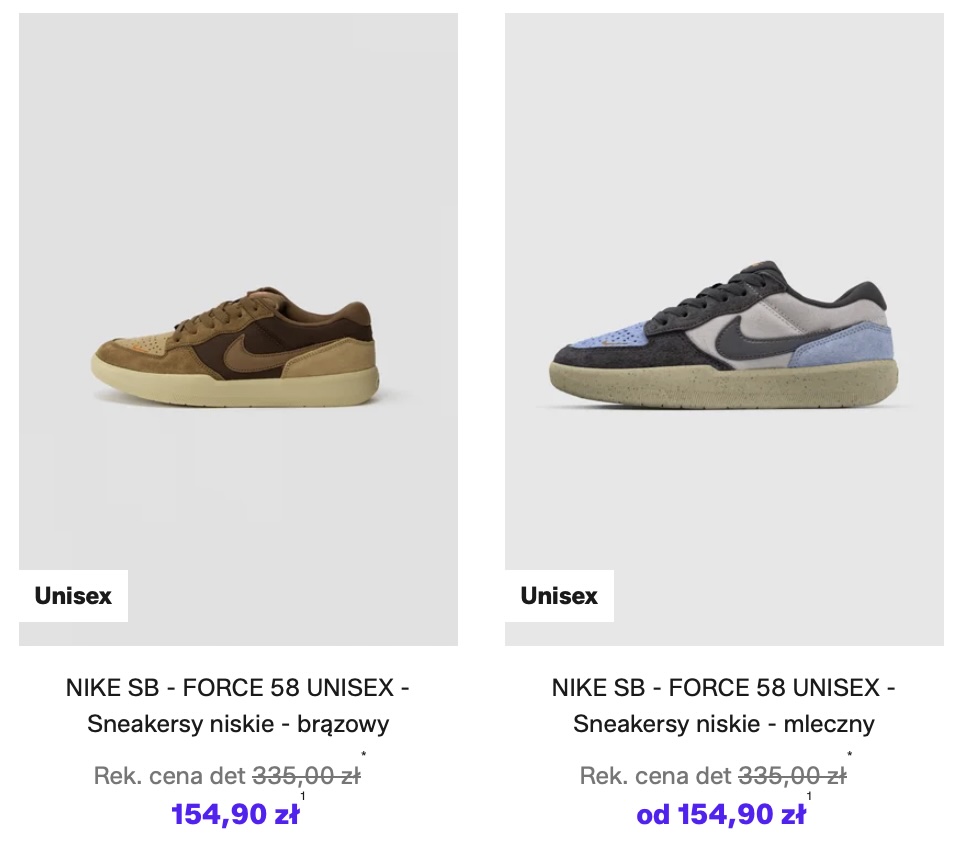This screenshot has width=960, height=850.
Task: Click the "Sneakersy niskie - mleczny" text line
Action: 724,723
